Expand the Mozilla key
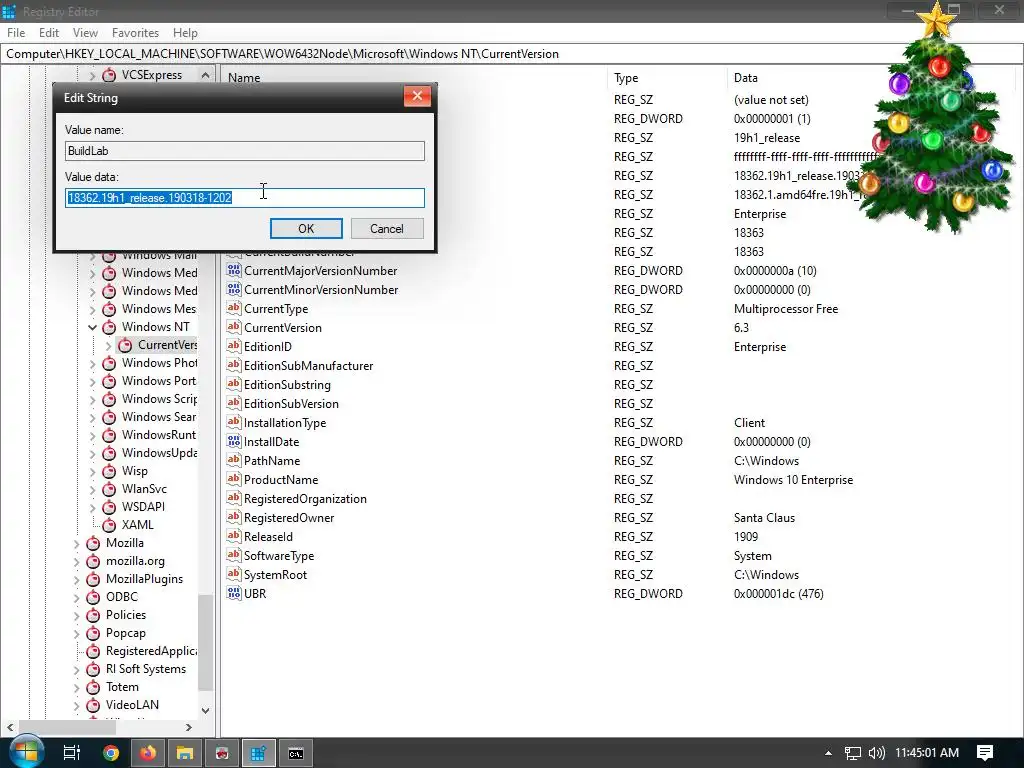The height and width of the screenshot is (768, 1024). (76, 543)
